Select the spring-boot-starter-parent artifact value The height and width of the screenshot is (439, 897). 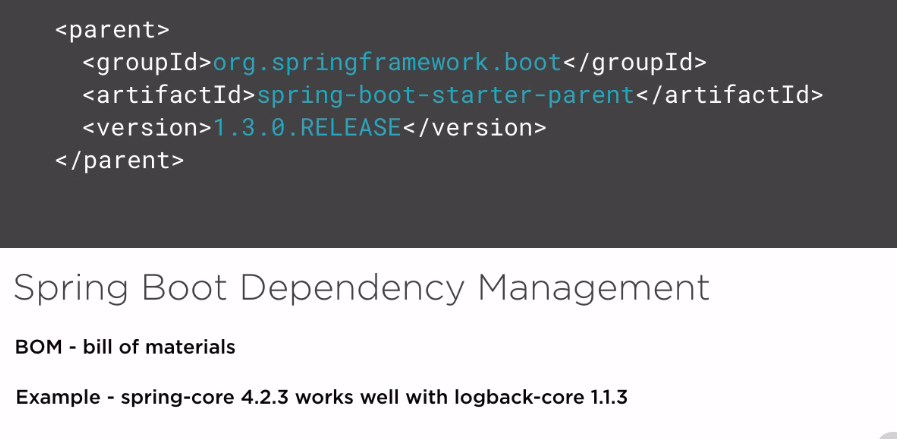(446, 96)
